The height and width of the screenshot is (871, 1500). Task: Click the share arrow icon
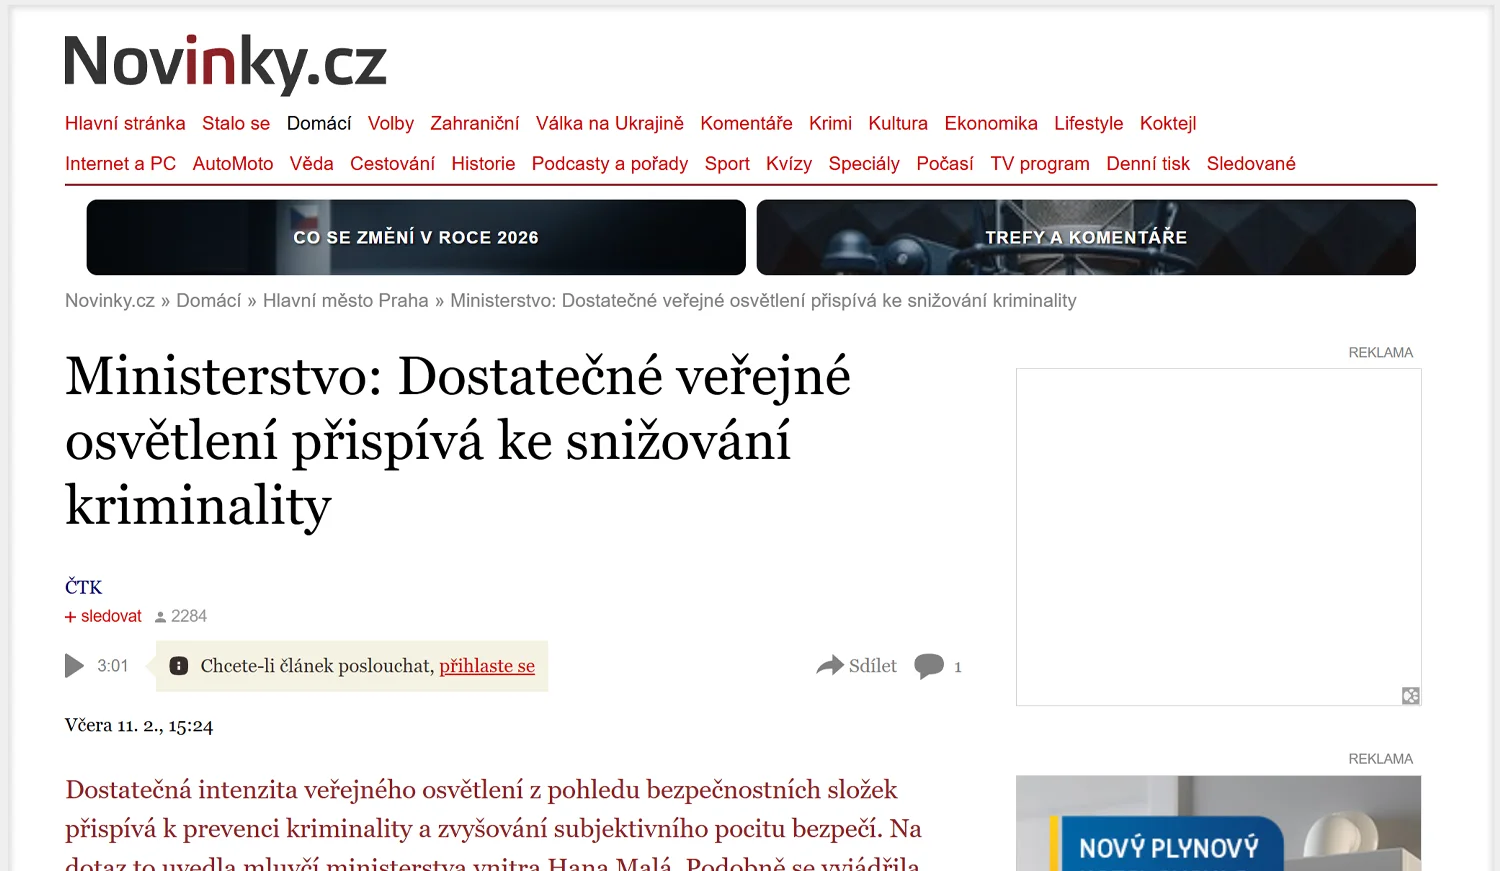[830, 666]
